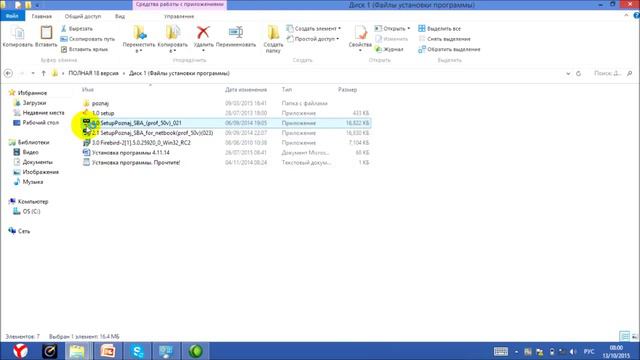Click the volume icon in system tray
The image size is (640, 360).
pos(573,351)
